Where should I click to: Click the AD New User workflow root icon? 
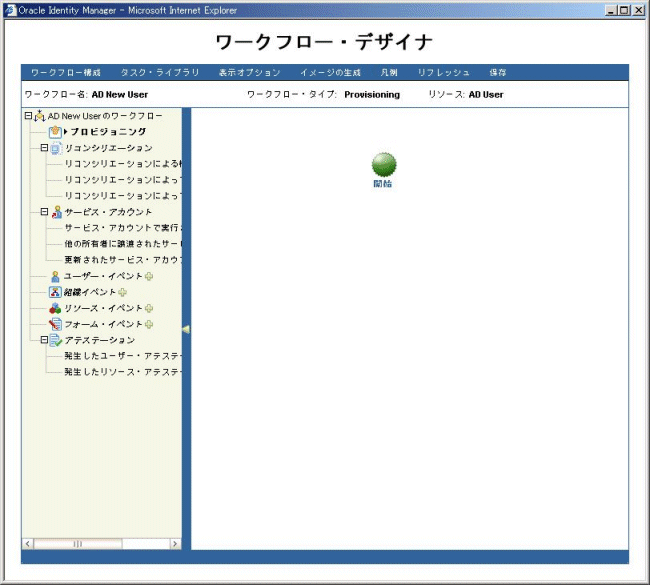[x=40, y=116]
